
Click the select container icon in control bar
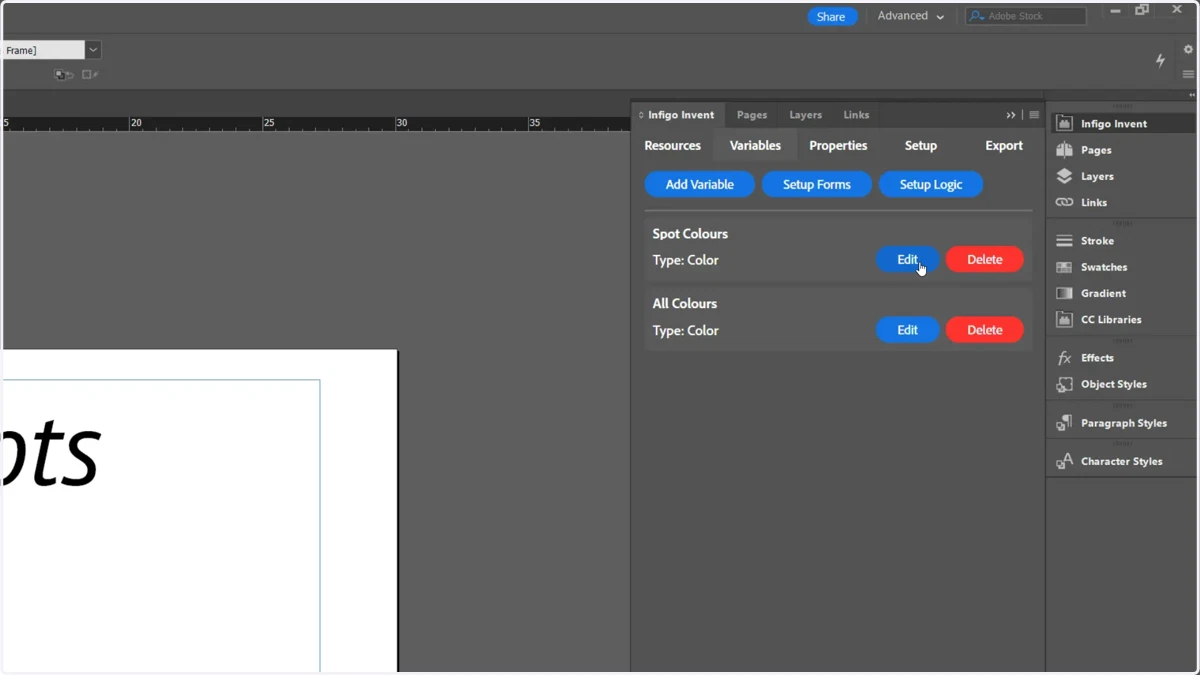point(64,75)
